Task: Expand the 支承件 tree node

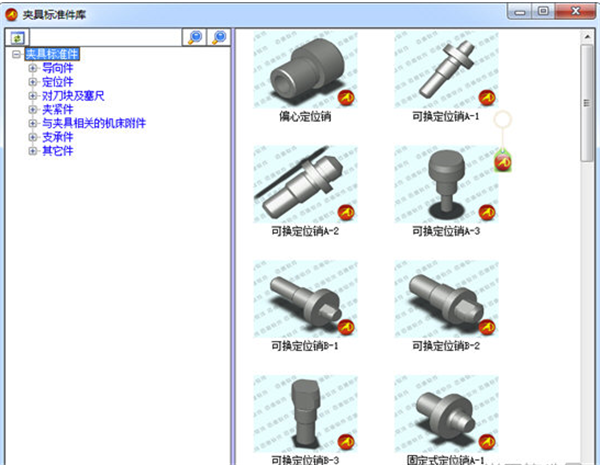Action: click(x=33, y=137)
